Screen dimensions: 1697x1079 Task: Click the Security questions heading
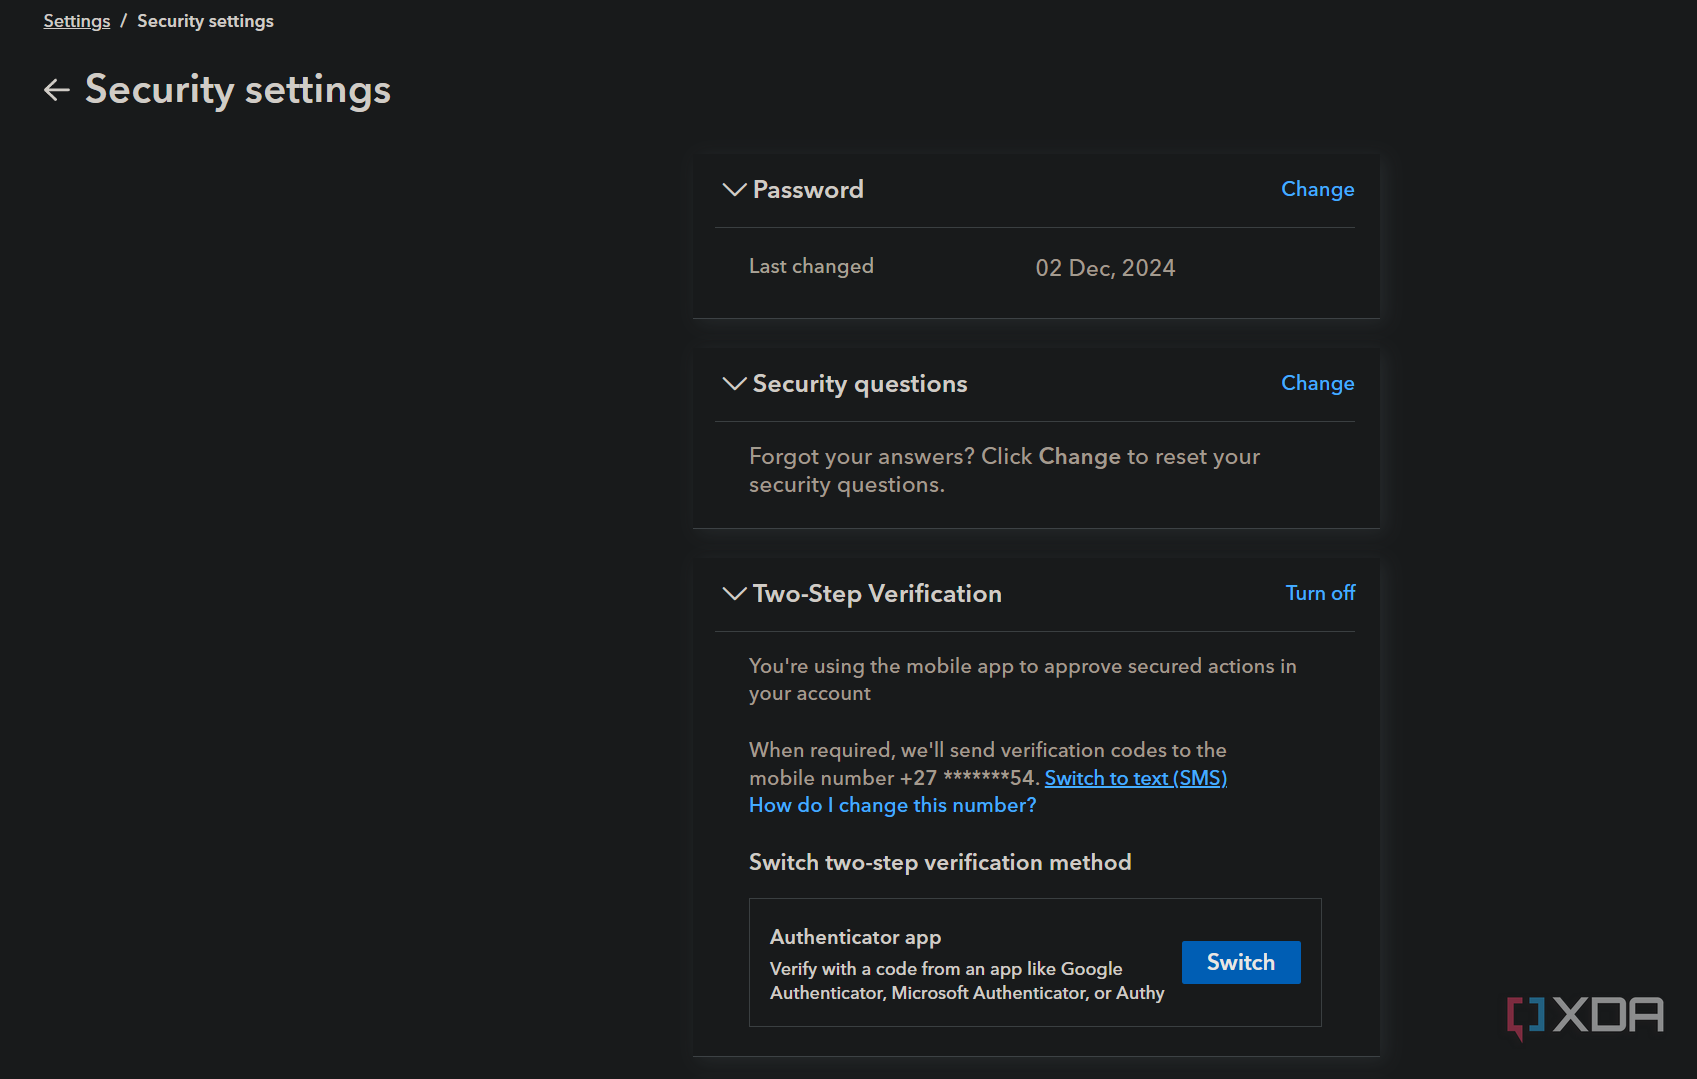[860, 383]
